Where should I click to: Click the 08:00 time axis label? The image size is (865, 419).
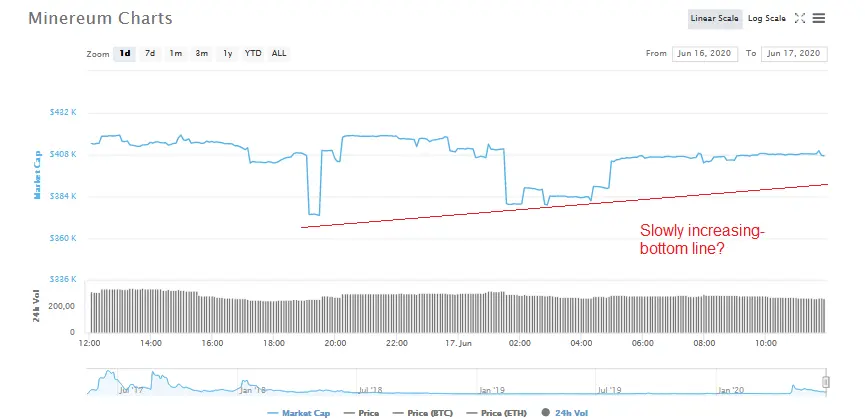pos(704,343)
